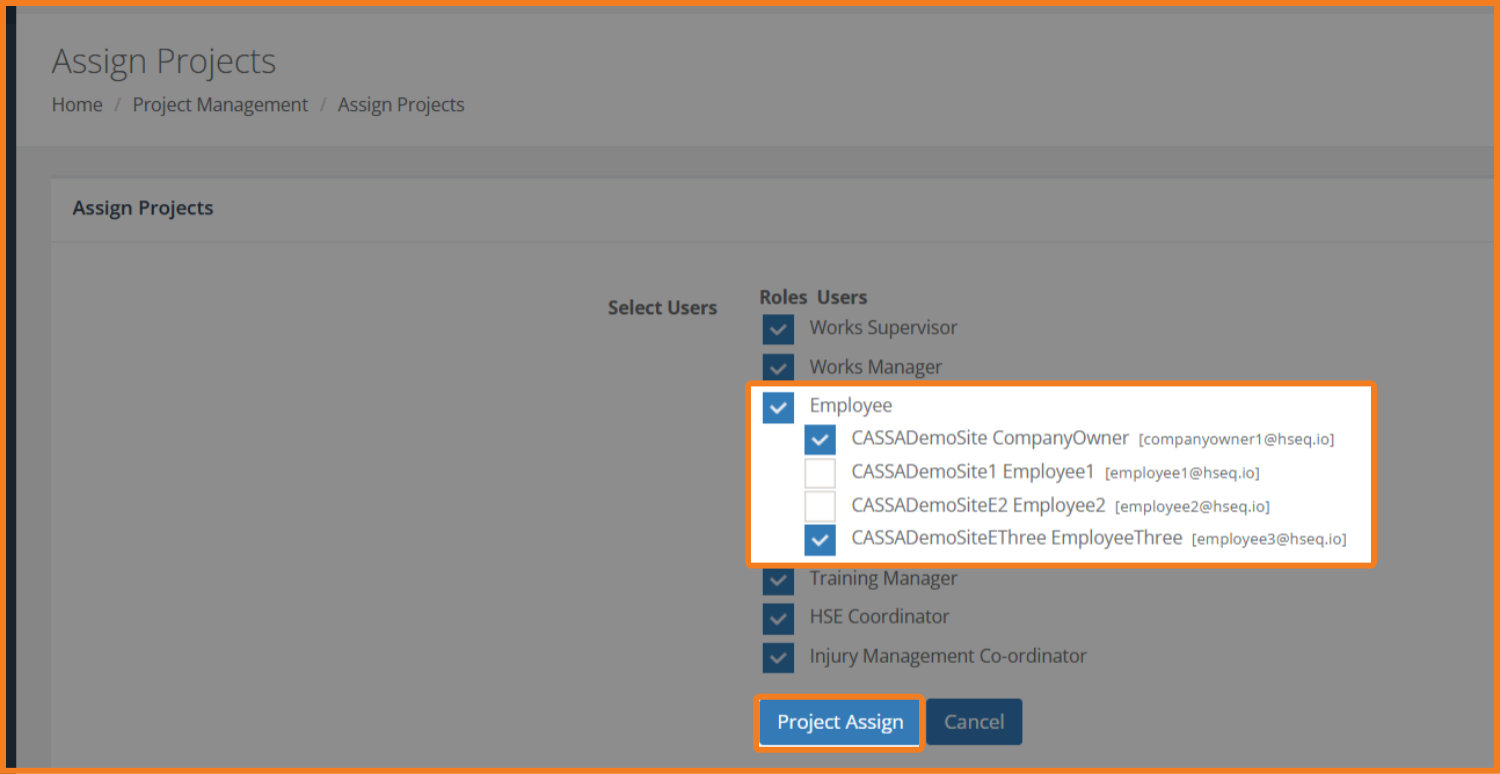Uncheck Injury Management Co-ordinator checkbox
The width and height of the screenshot is (1500, 774).
(x=778, y=658)
